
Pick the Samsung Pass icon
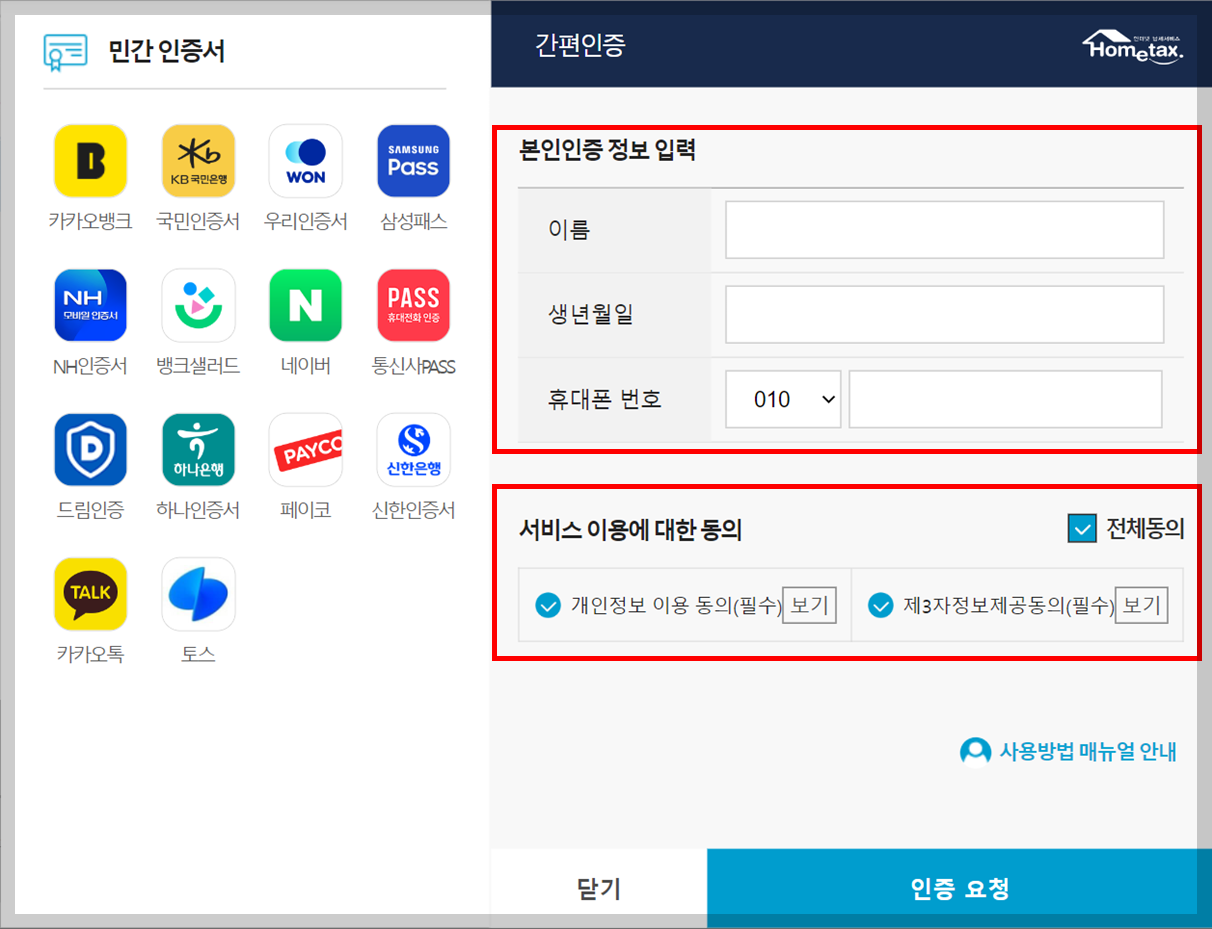coord(413,161)
